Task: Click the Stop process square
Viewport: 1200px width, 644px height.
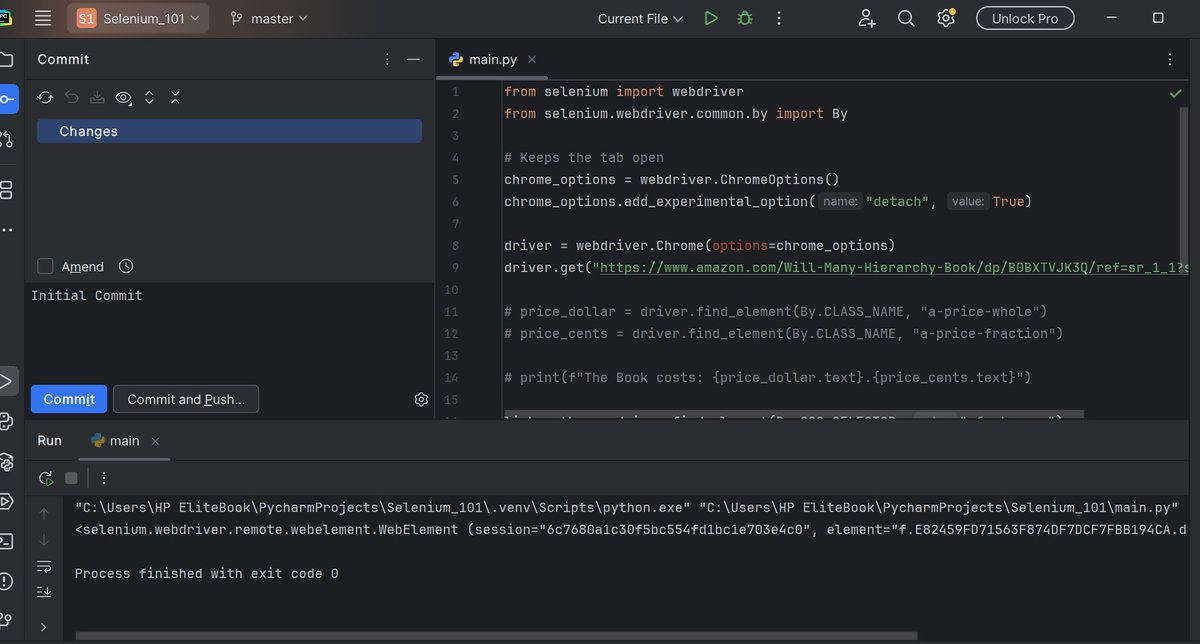Action: (71, 478)
